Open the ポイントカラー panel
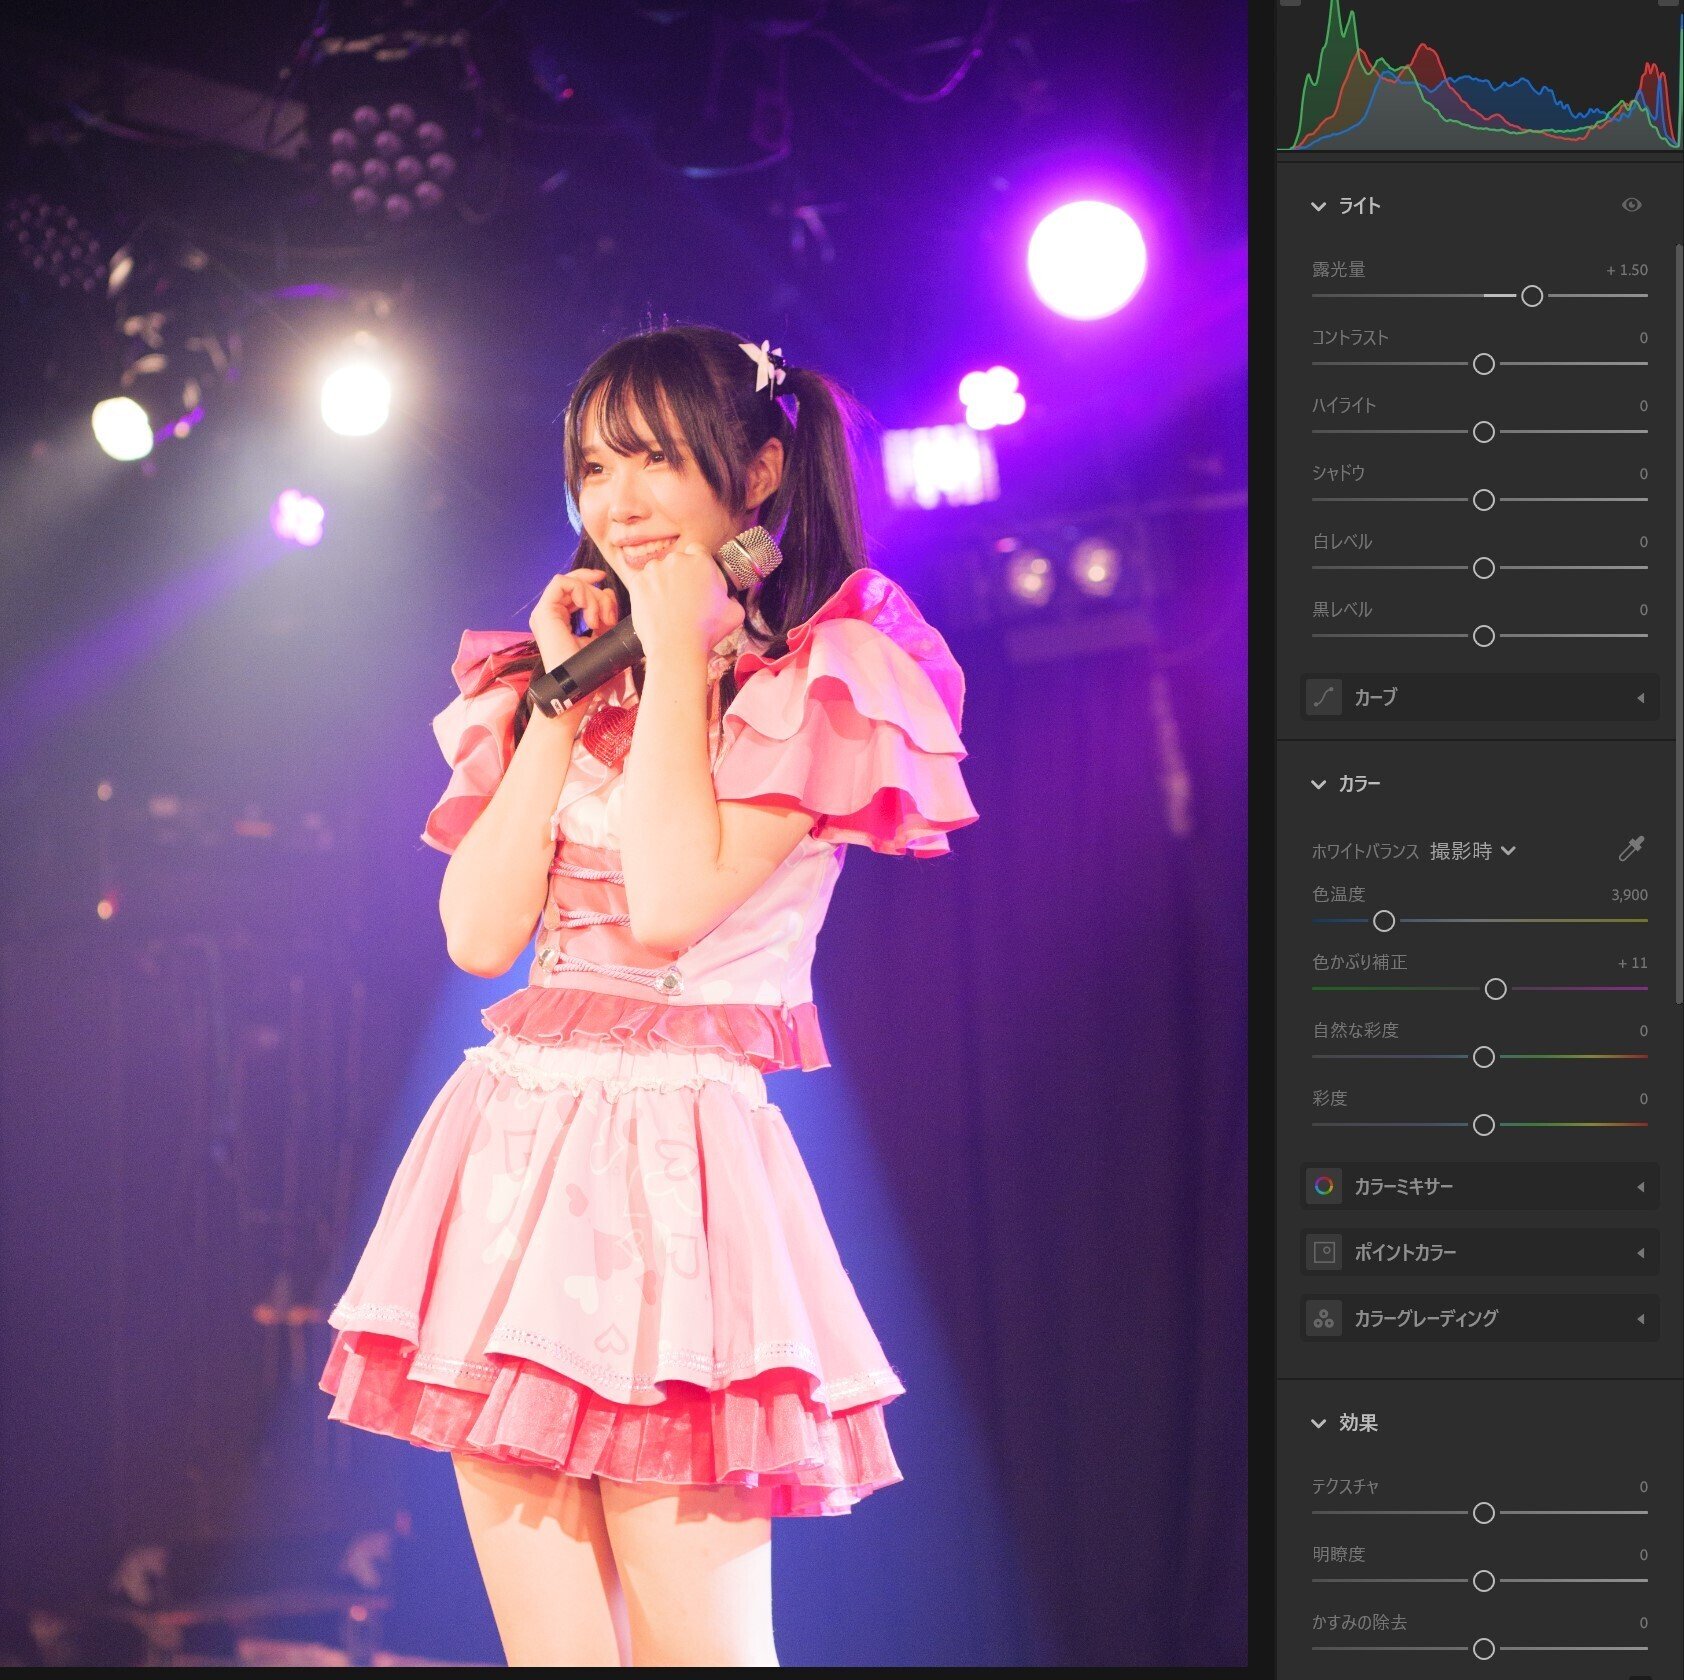Image resolution: width=1684 pixels, height=1680 pixels. tap(1479, 1252)
